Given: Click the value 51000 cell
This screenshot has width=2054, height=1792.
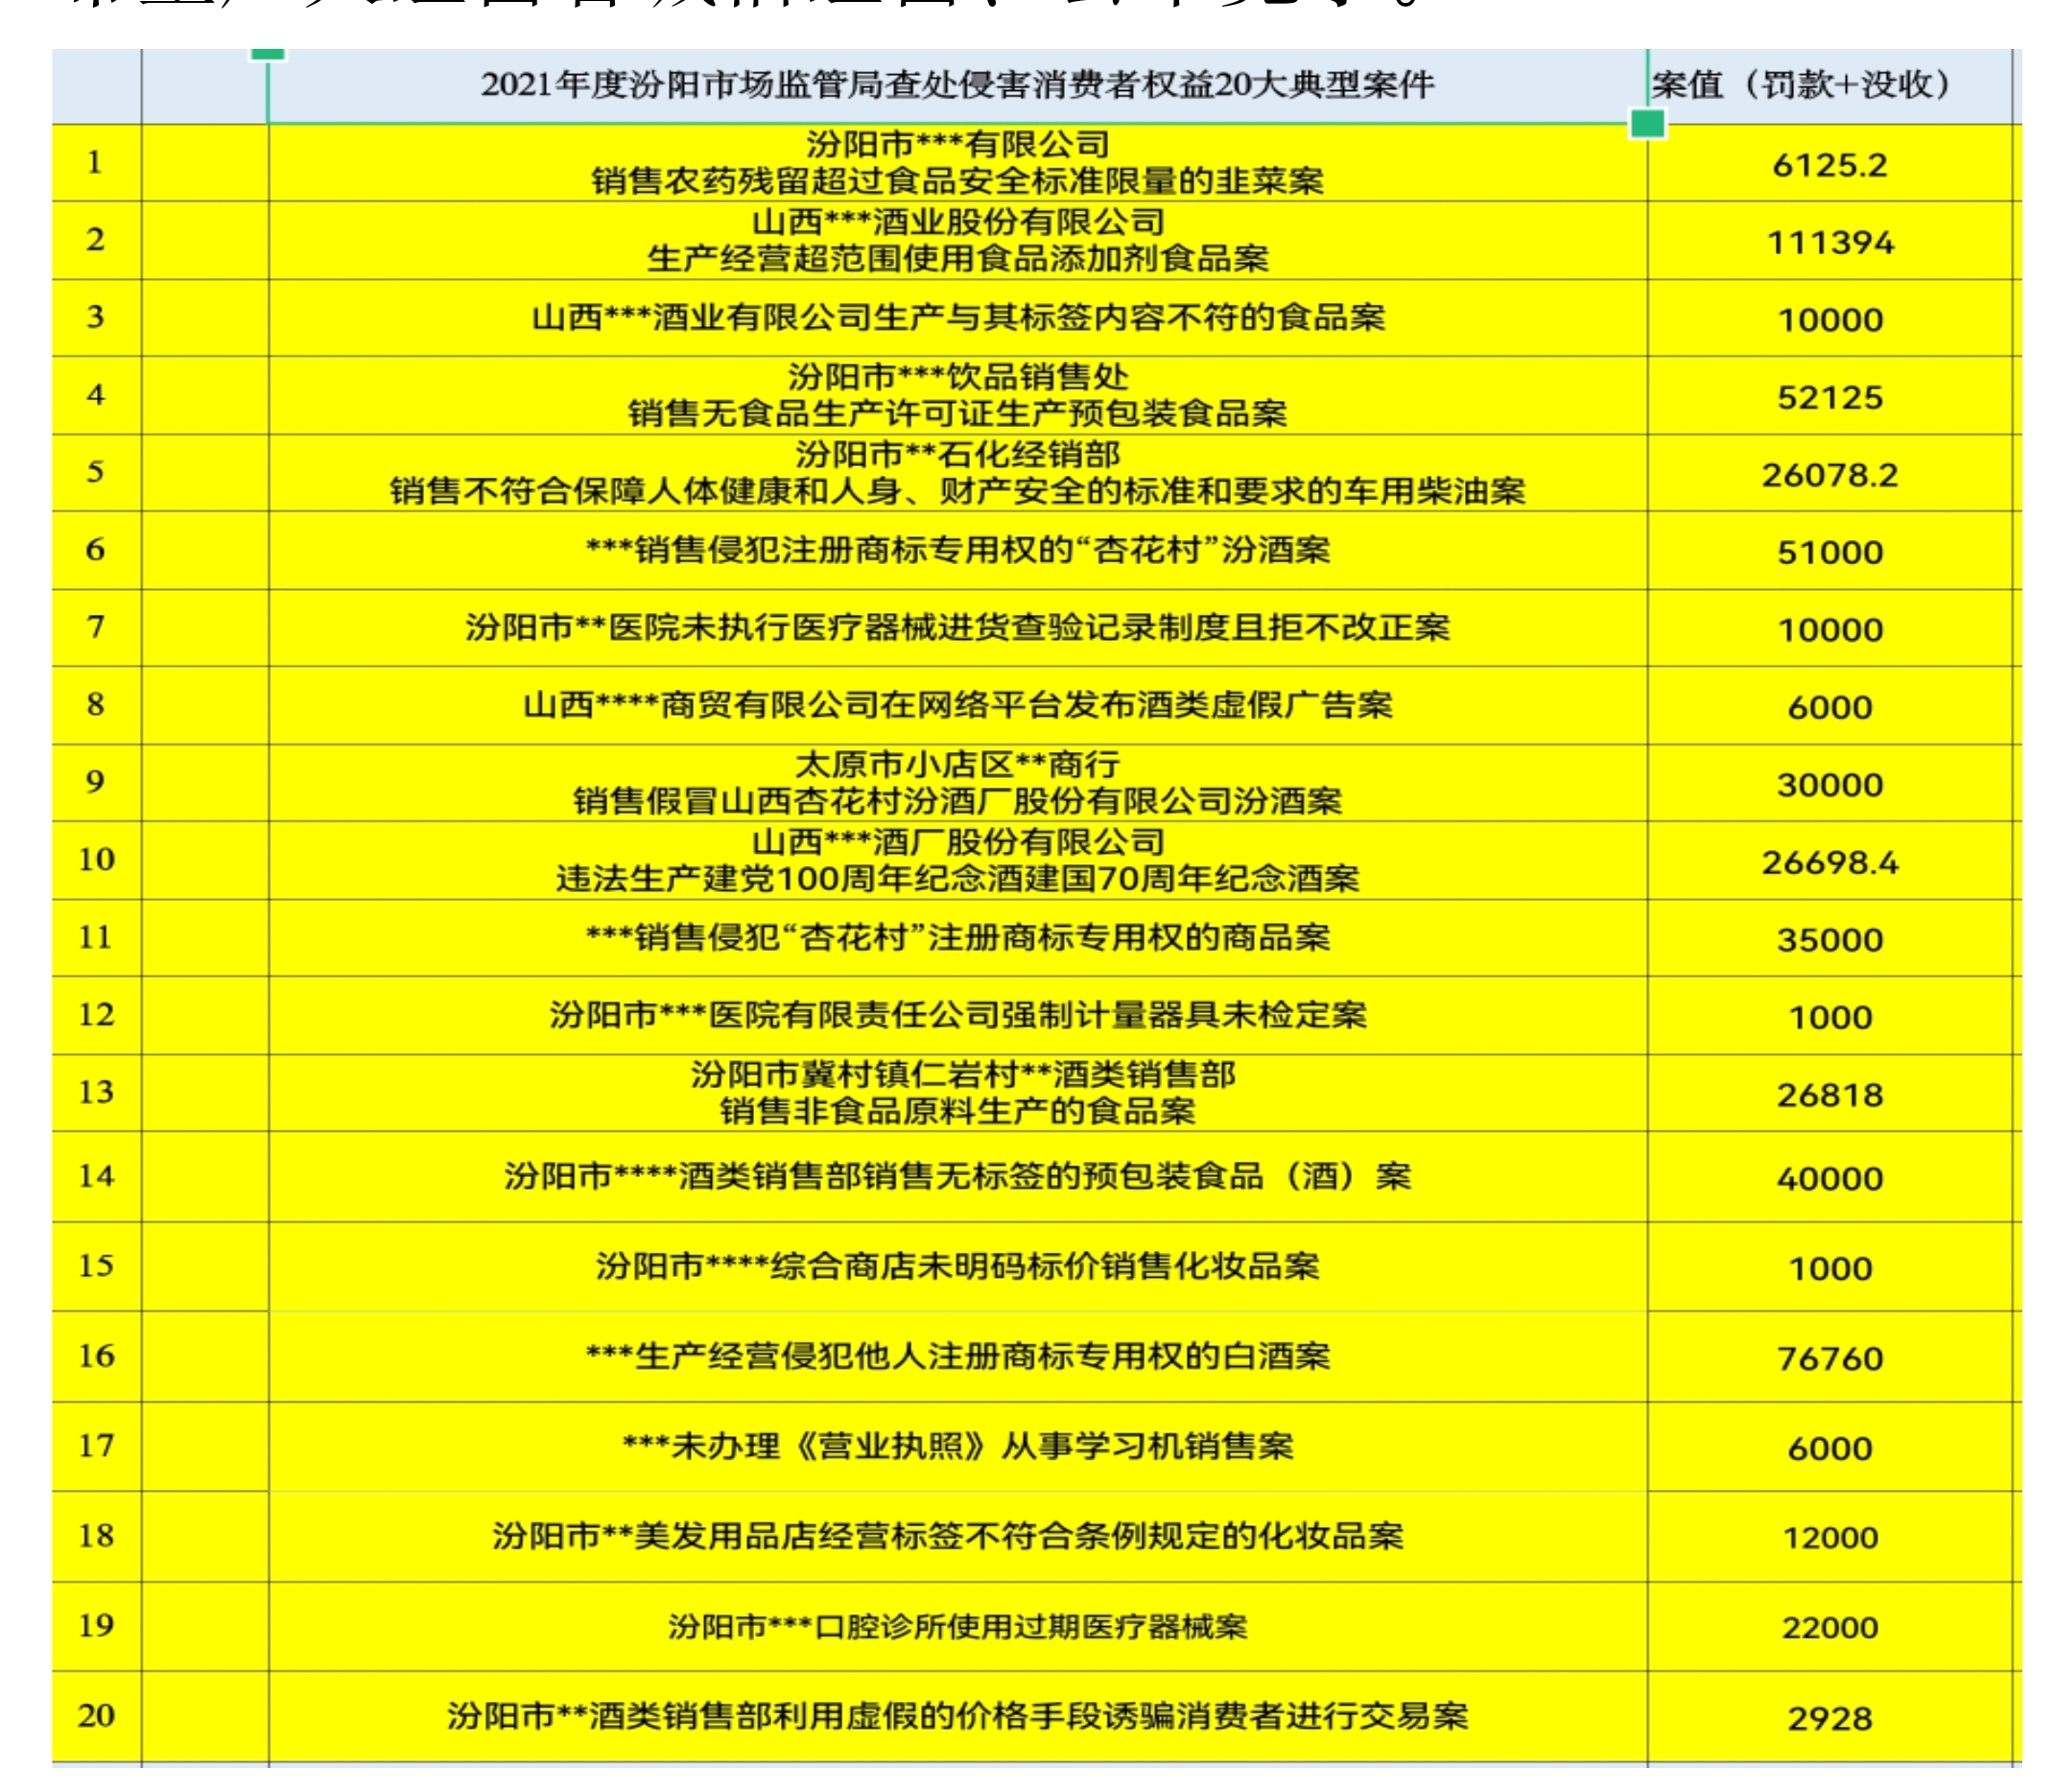Looking at the screenshot, I should 1829,552.
